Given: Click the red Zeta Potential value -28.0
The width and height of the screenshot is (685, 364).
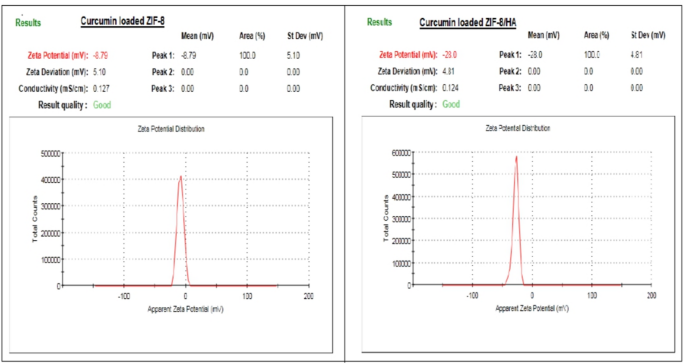Looking at the screenshot, I should [x=450, y=55].
